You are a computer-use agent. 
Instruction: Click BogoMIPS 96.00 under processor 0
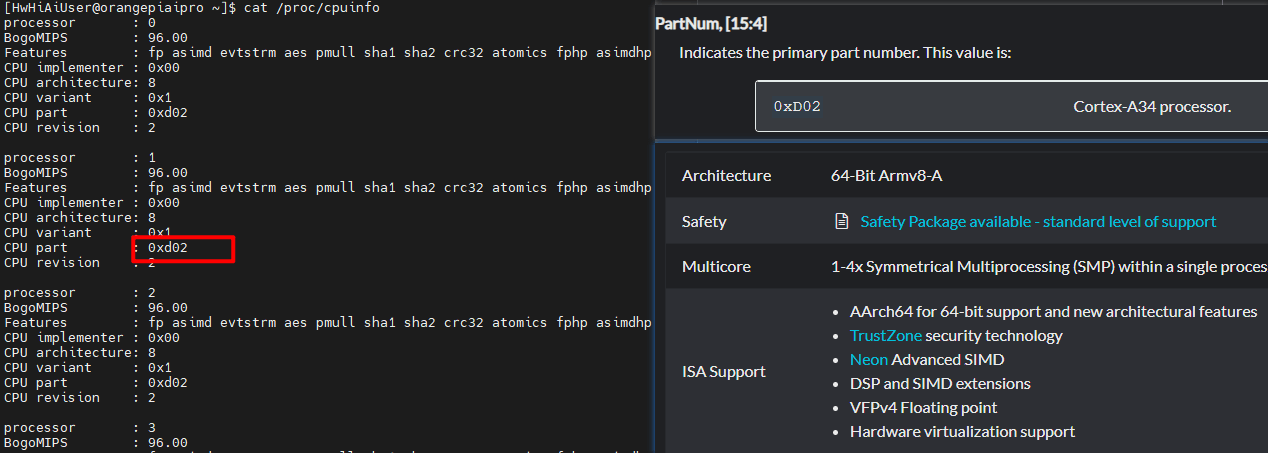(96, 38)
